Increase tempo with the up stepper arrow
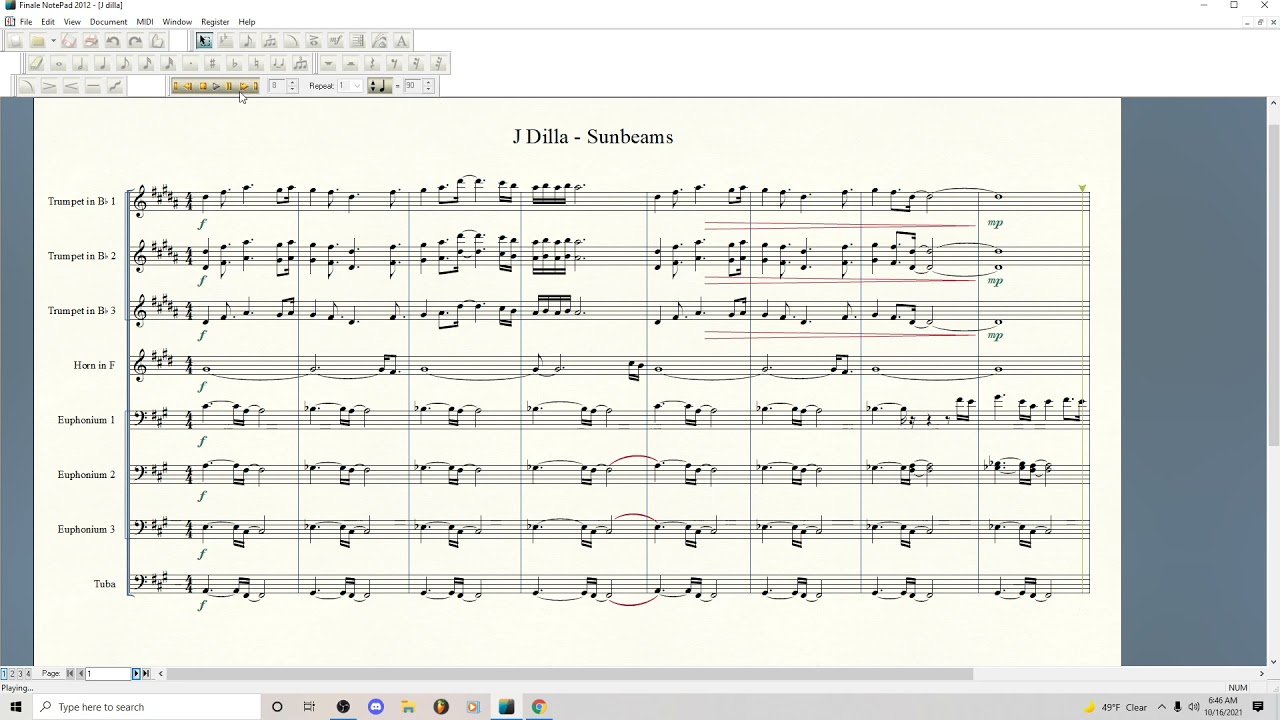Screen dimensions: 1280x720 [428, 82]
